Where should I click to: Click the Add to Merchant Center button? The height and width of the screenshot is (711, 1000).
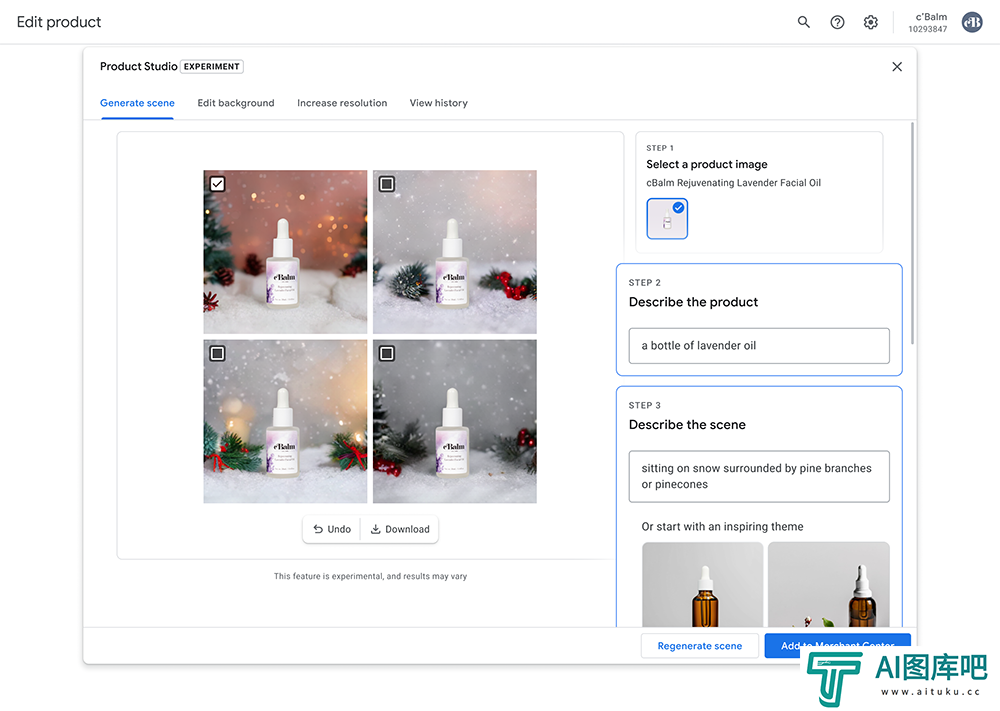837,646
